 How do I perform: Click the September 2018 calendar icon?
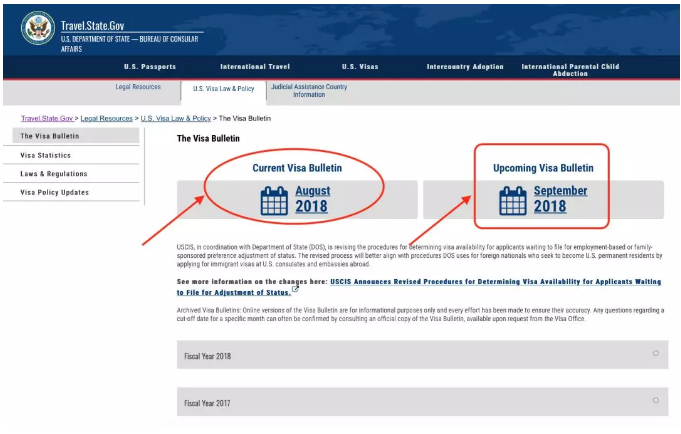(x=513, y=201)
